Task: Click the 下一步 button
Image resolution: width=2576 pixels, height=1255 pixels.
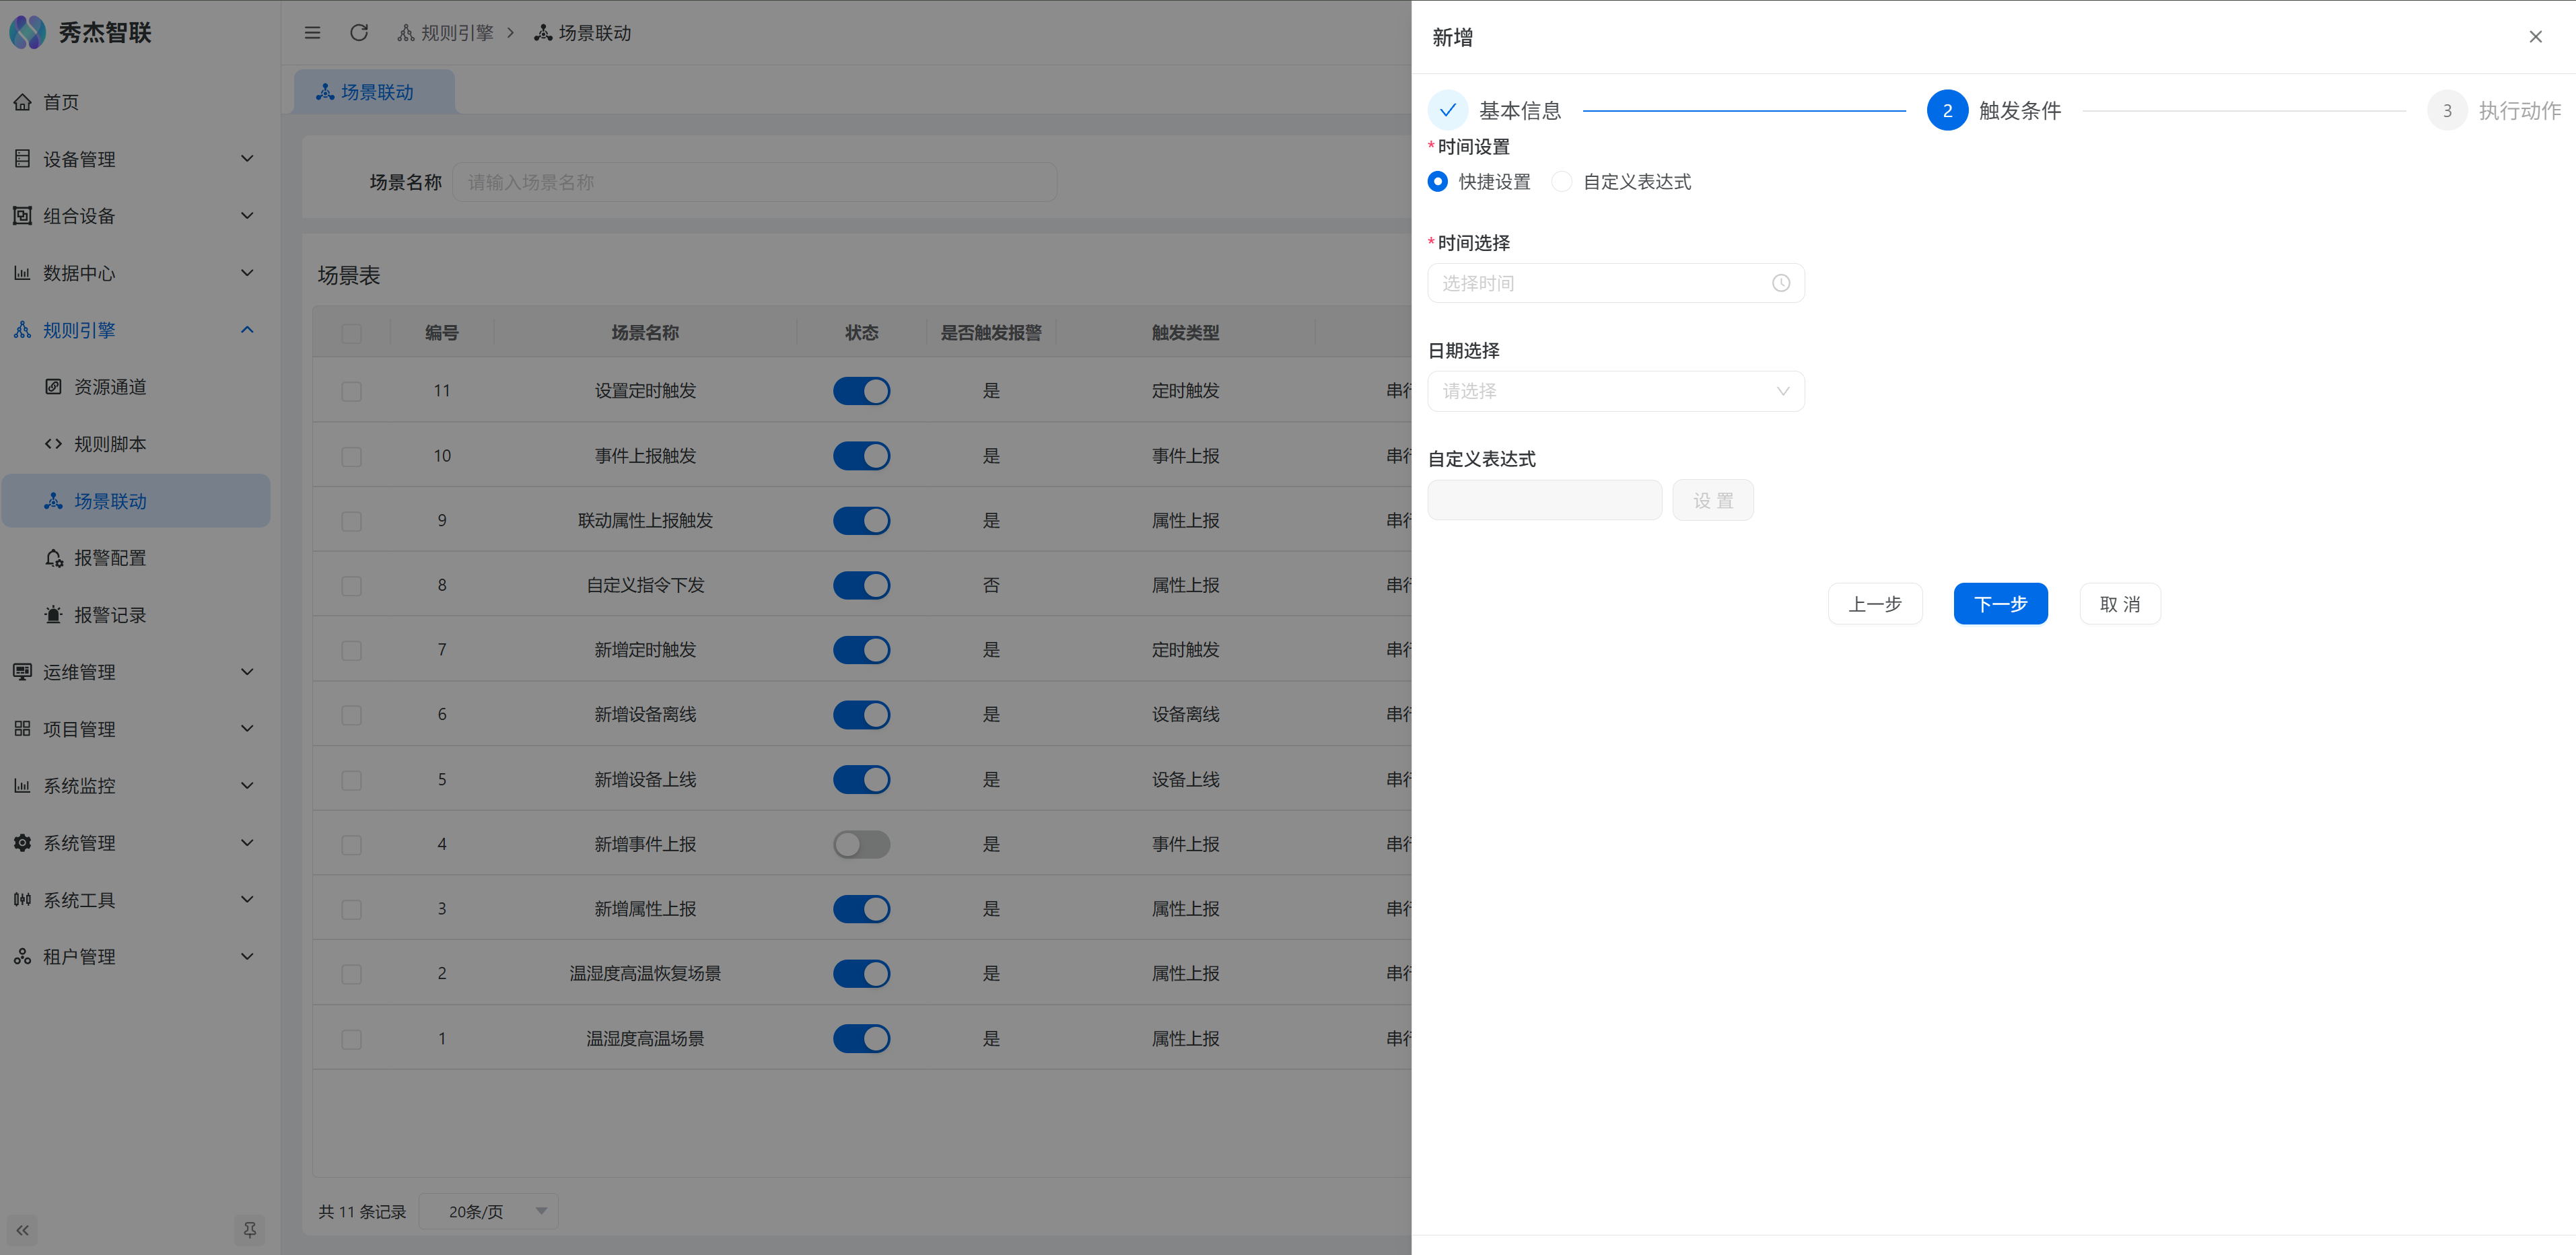Action: pos(2000,604)
